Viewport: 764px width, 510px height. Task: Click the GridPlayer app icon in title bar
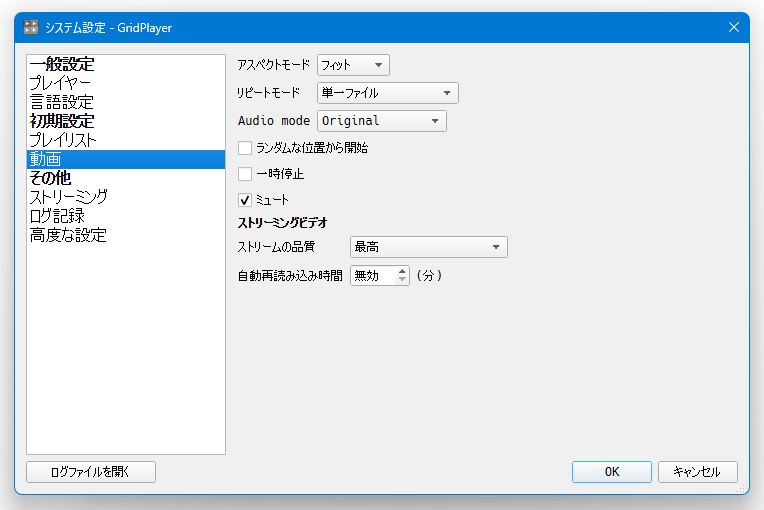(31, 27)
